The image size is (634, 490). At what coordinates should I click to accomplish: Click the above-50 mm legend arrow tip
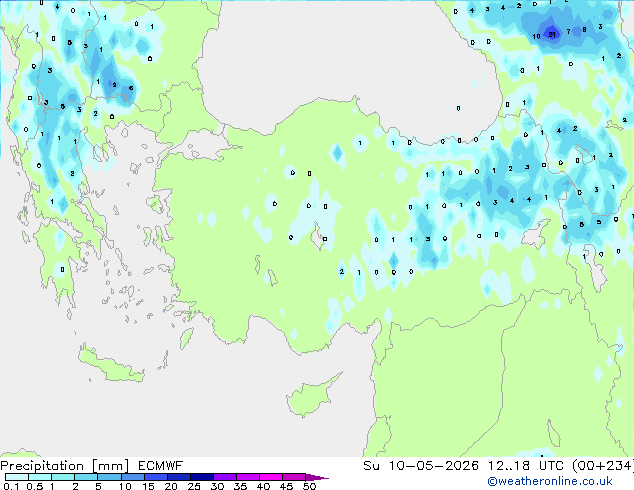(317, 477)
